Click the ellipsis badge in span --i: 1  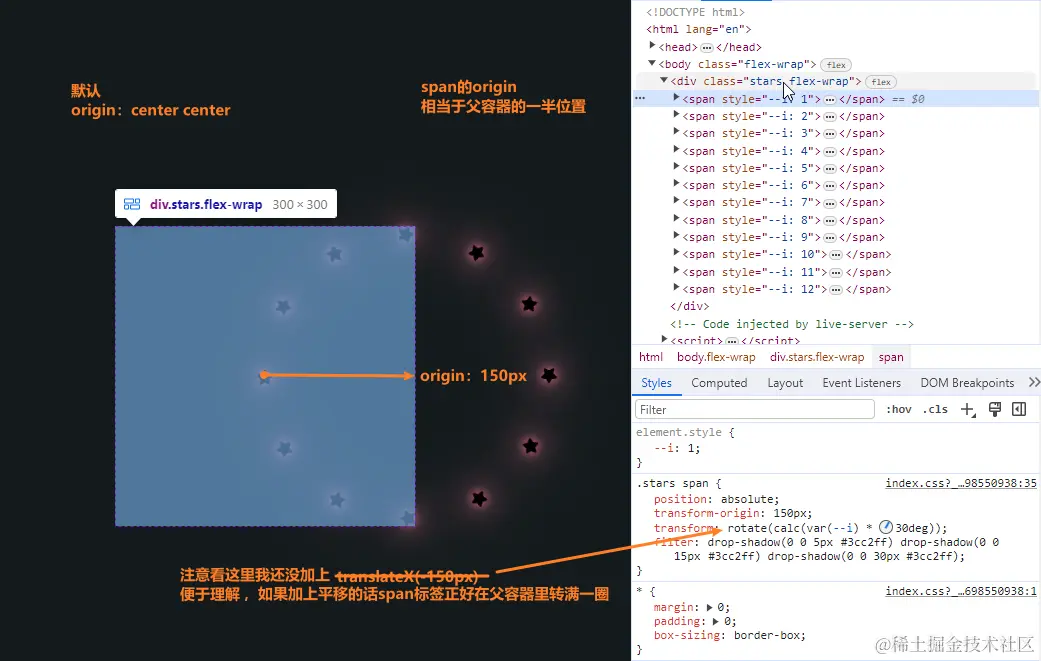pyautogui.click(x=830, y=100)
